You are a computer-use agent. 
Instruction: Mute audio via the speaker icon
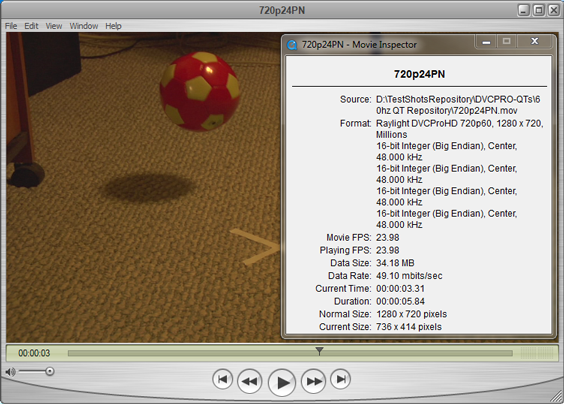[x=10, y=372]
